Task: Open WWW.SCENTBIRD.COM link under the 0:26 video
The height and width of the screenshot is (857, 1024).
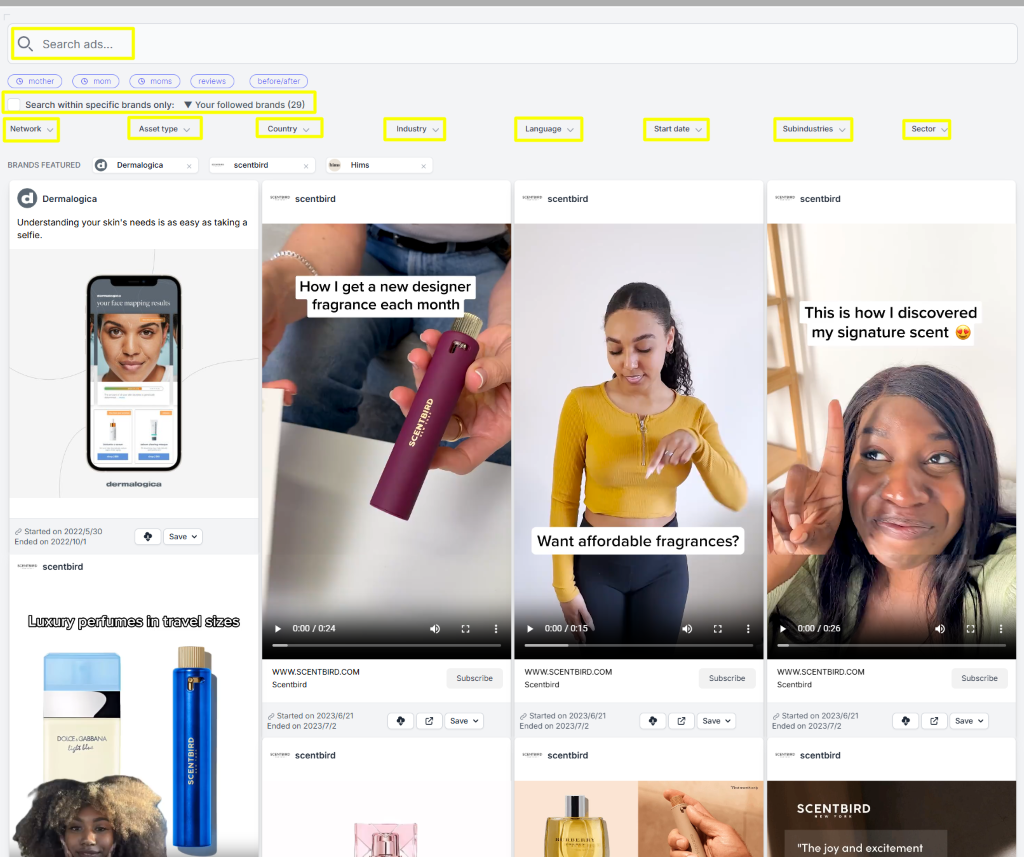Action: tap(821, 671)
